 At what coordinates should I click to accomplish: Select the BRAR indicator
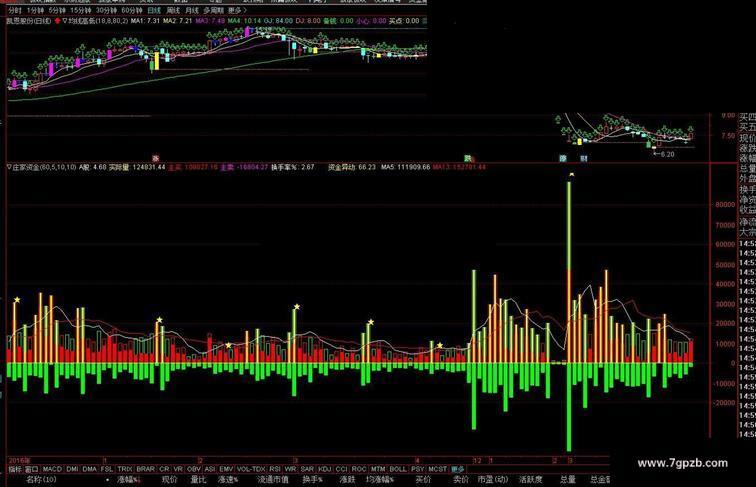click(146, 469)
